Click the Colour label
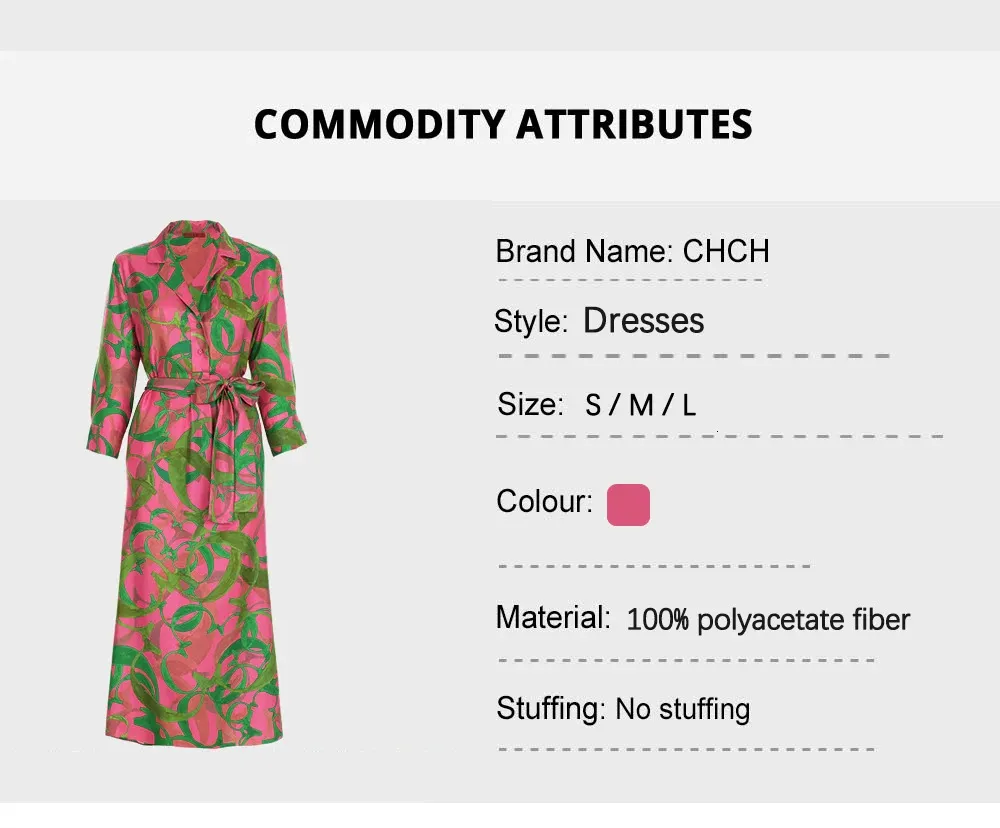The width and height of the screenshot is (1000, 828). (x=544, y=501)
